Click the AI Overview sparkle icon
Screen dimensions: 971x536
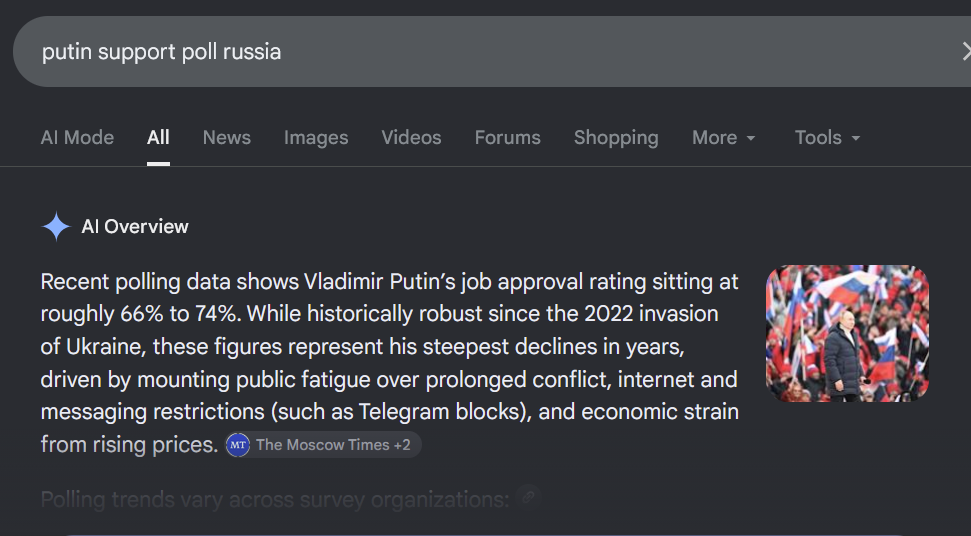point(56,227)
